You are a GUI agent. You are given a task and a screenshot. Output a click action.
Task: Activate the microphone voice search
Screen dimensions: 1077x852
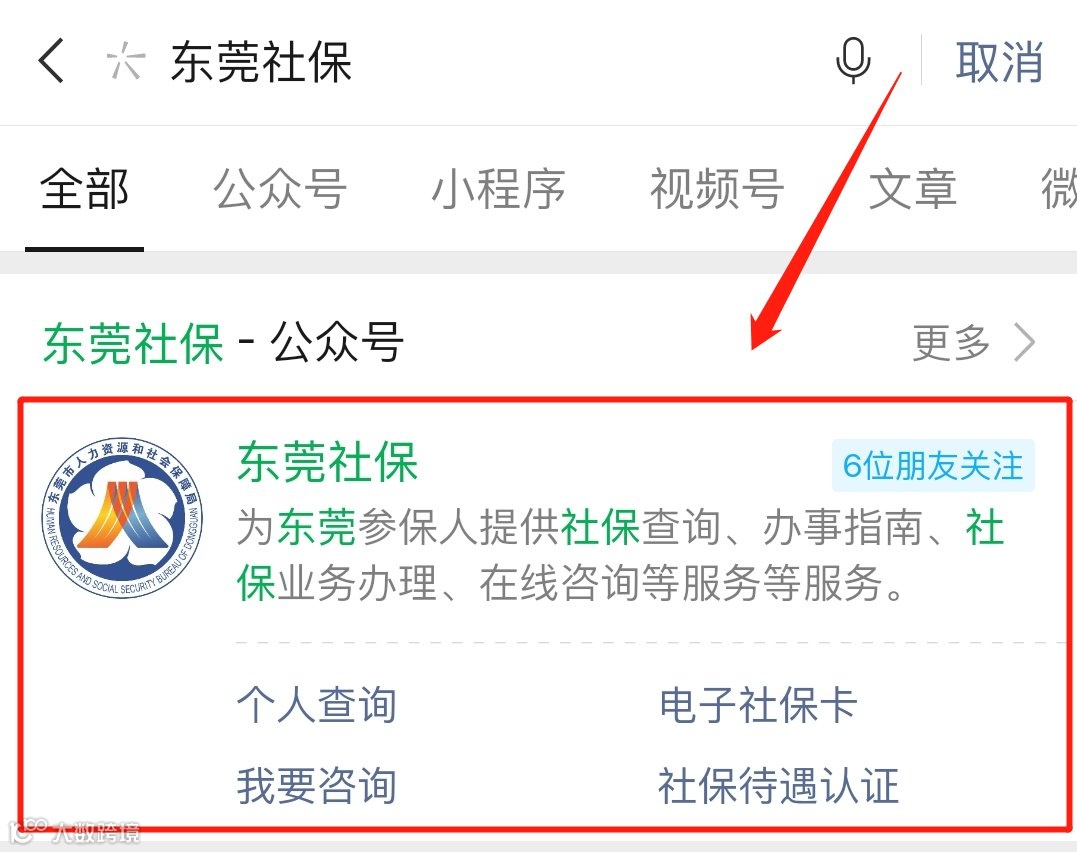tap(853, 60)
